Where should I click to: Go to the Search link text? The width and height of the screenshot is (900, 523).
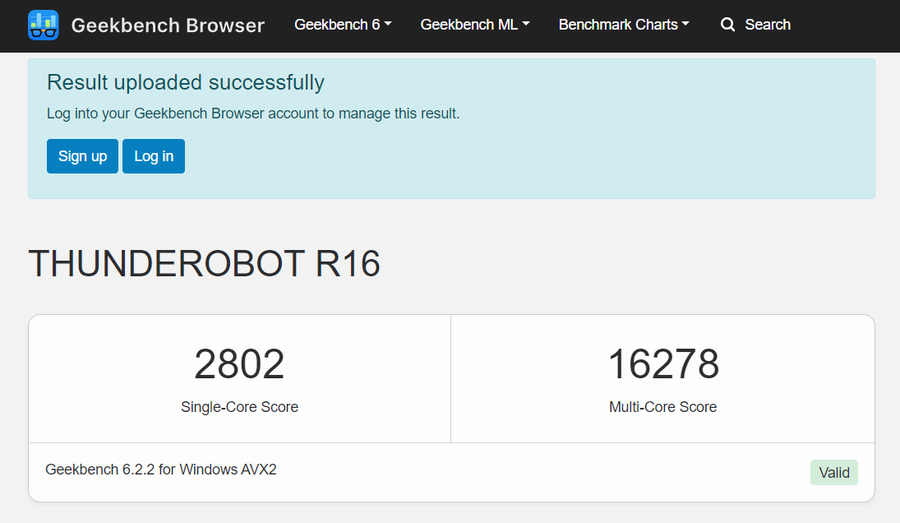point(767,25)
